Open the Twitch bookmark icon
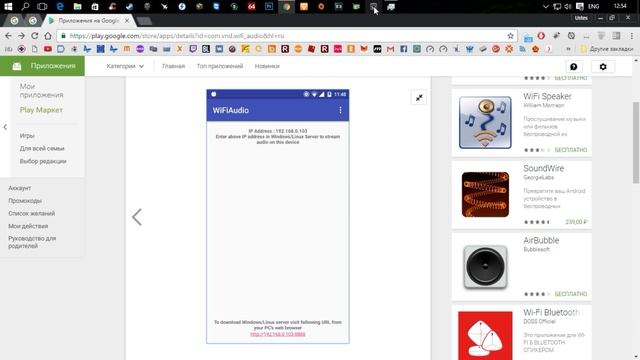 point(193,49)
